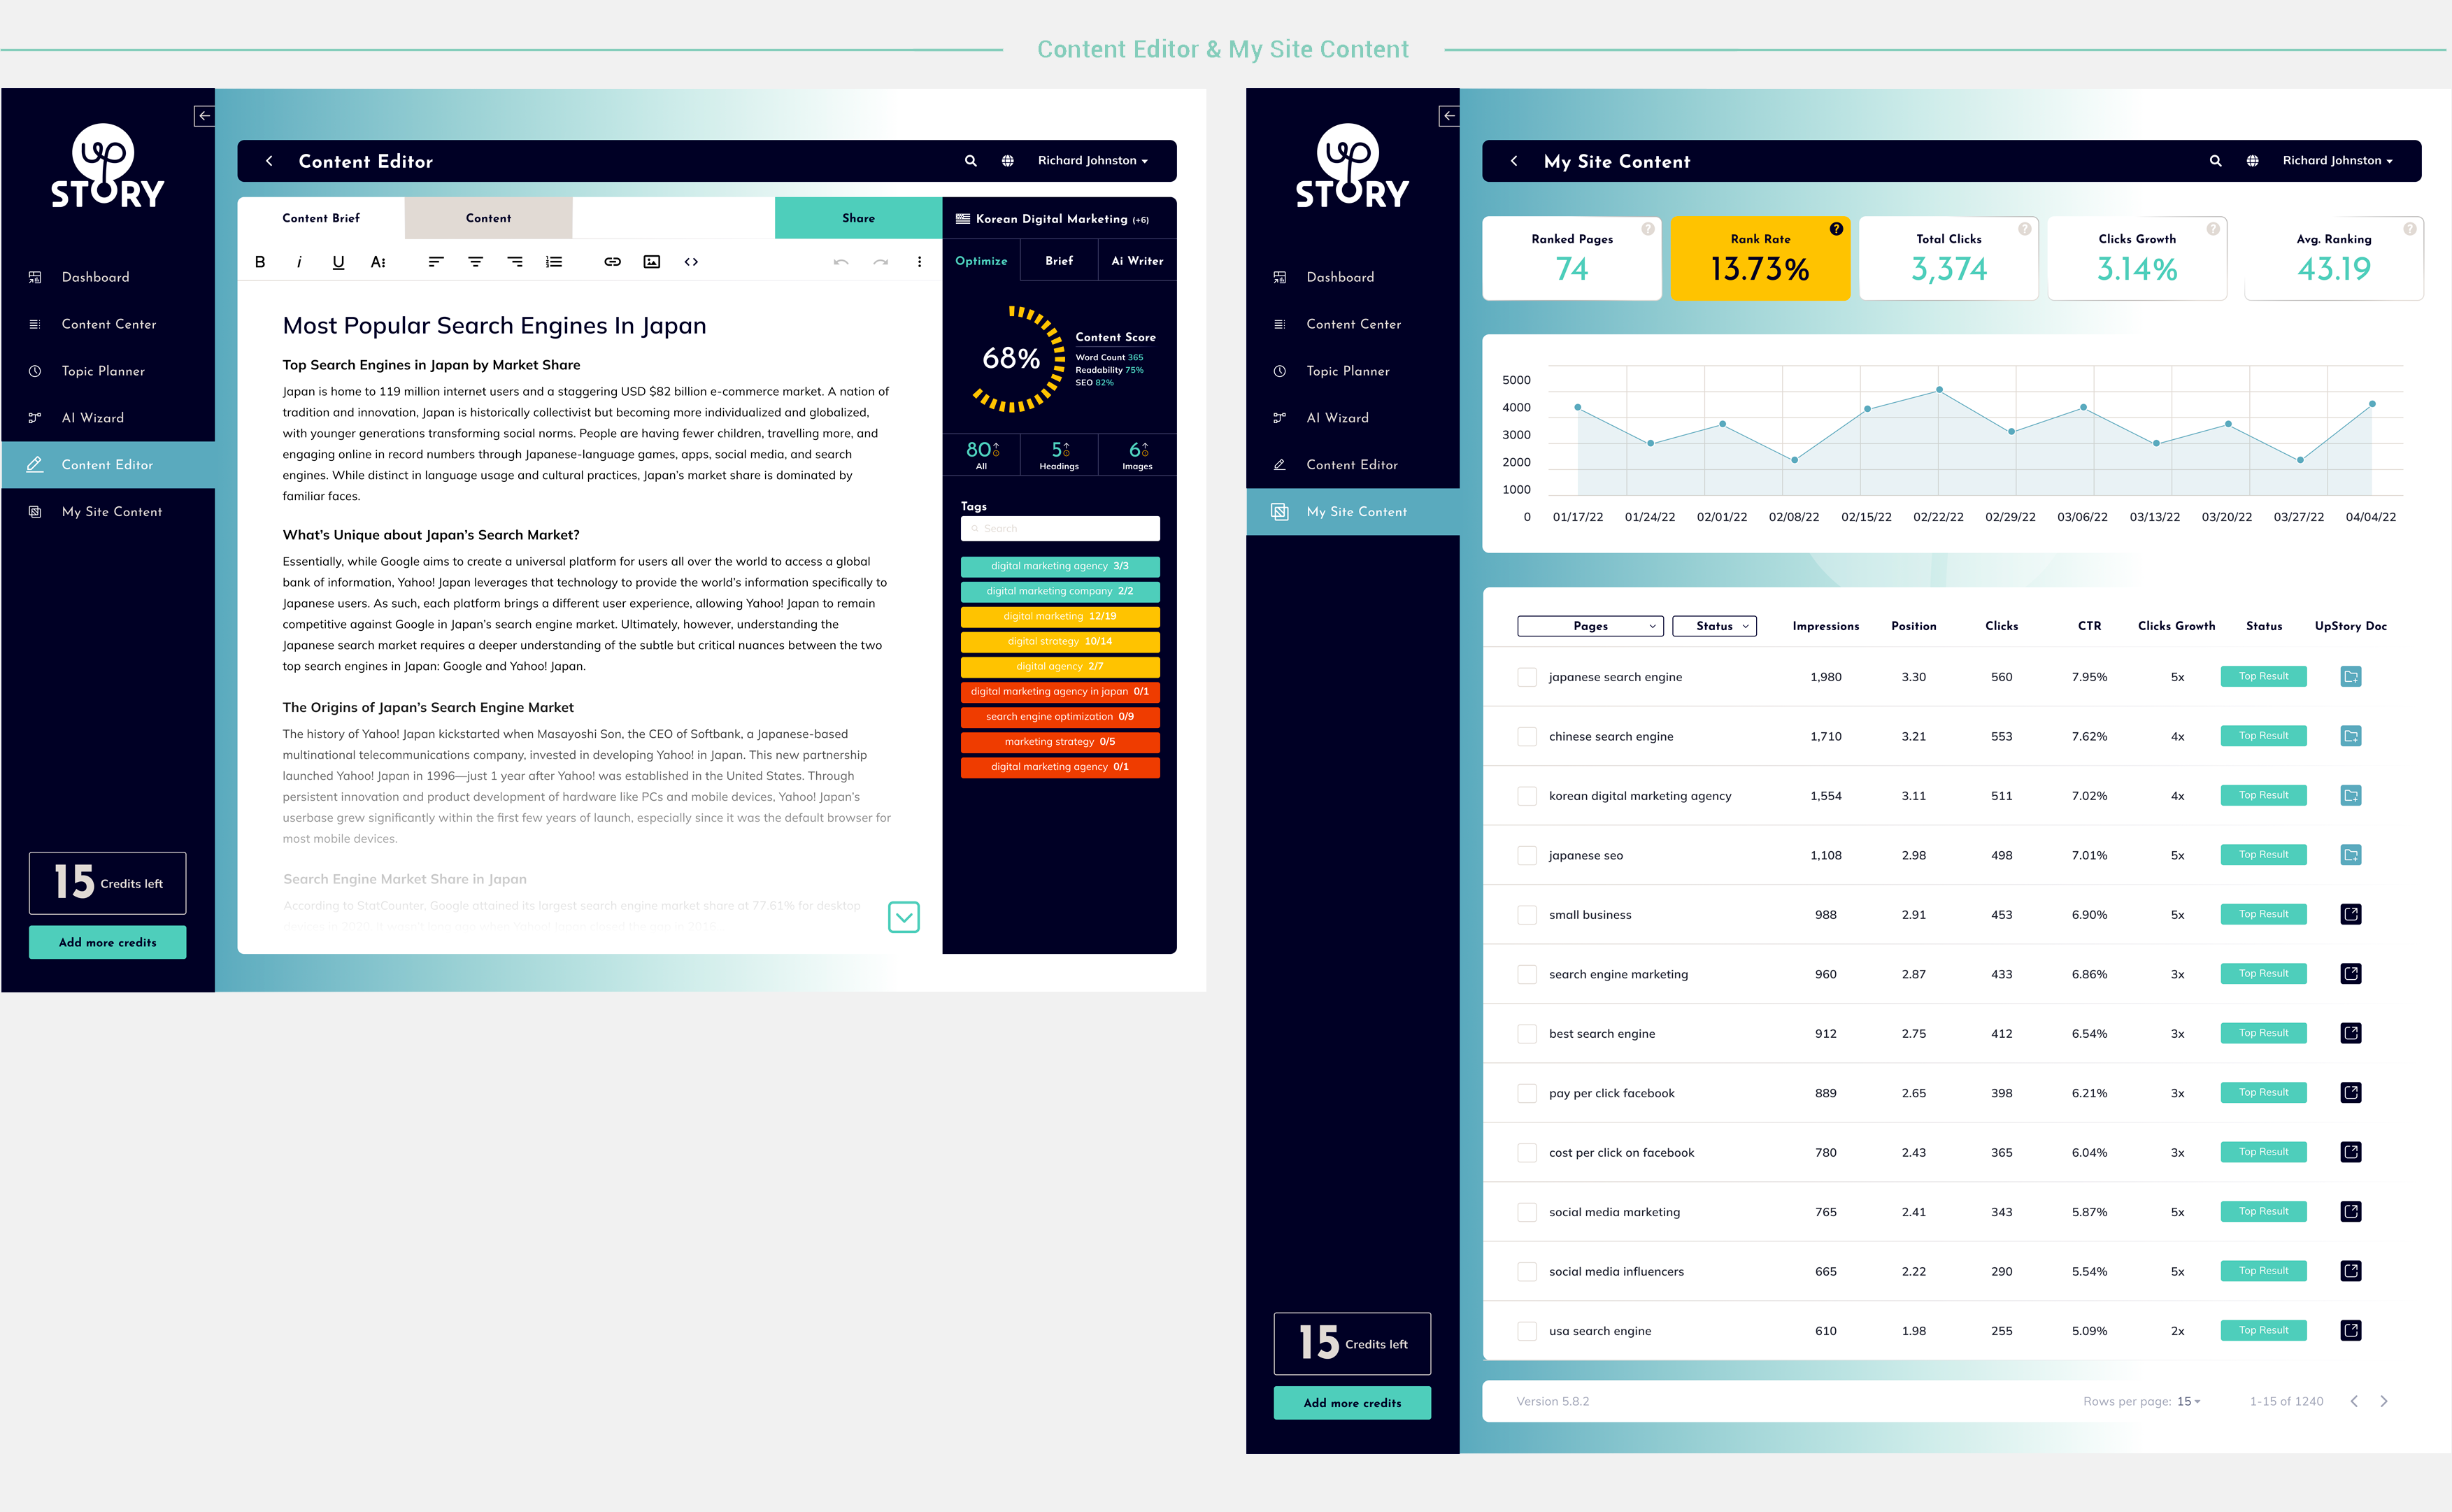
Task: Open code view with brackets icon
Action: (691, 262)
